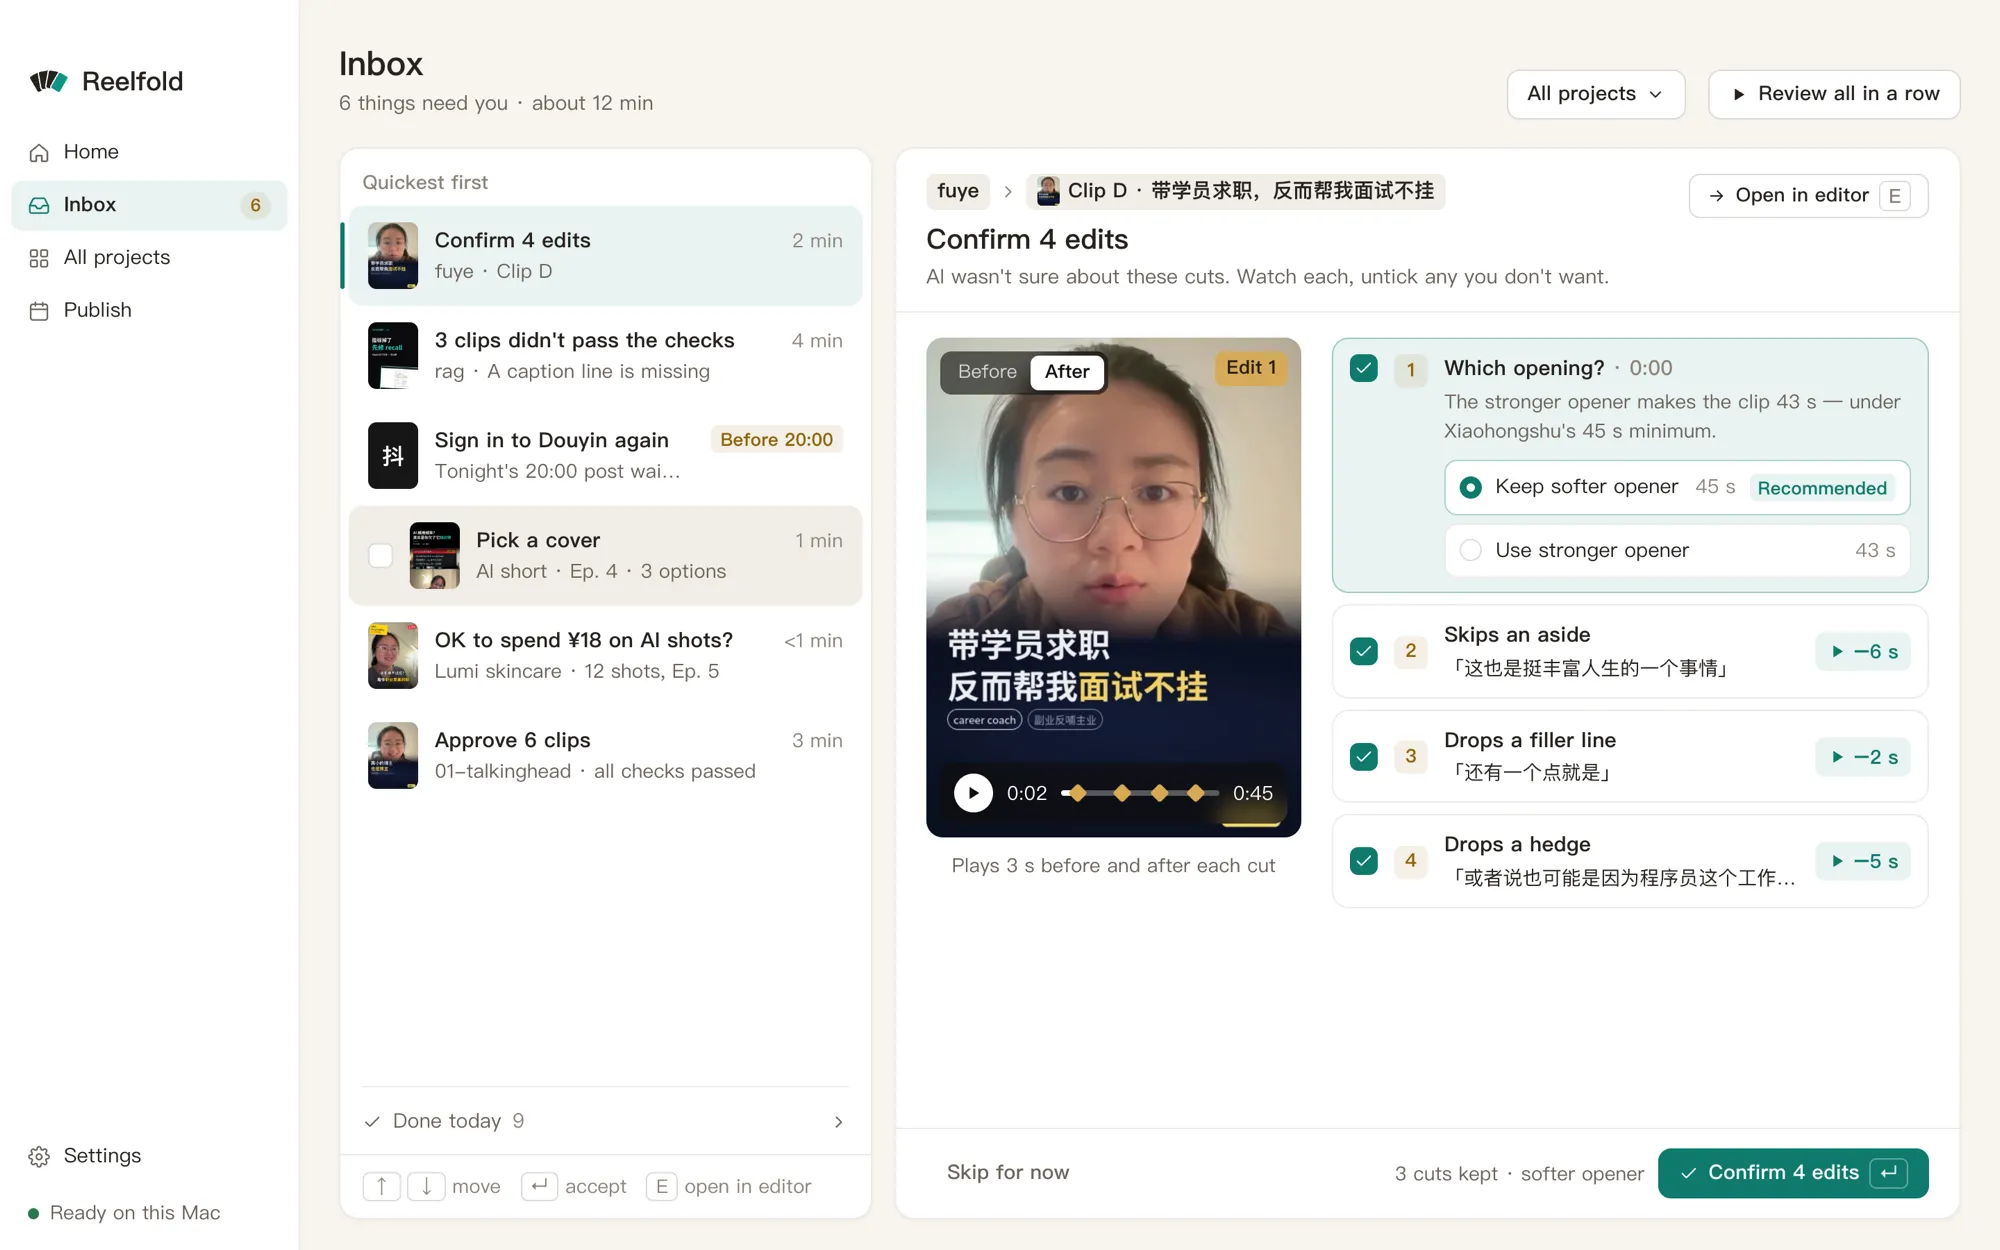Untick edit 2 Skips an aside checkbox
Viewport: 2000px width, 1250px height.
pos(1364,652)
